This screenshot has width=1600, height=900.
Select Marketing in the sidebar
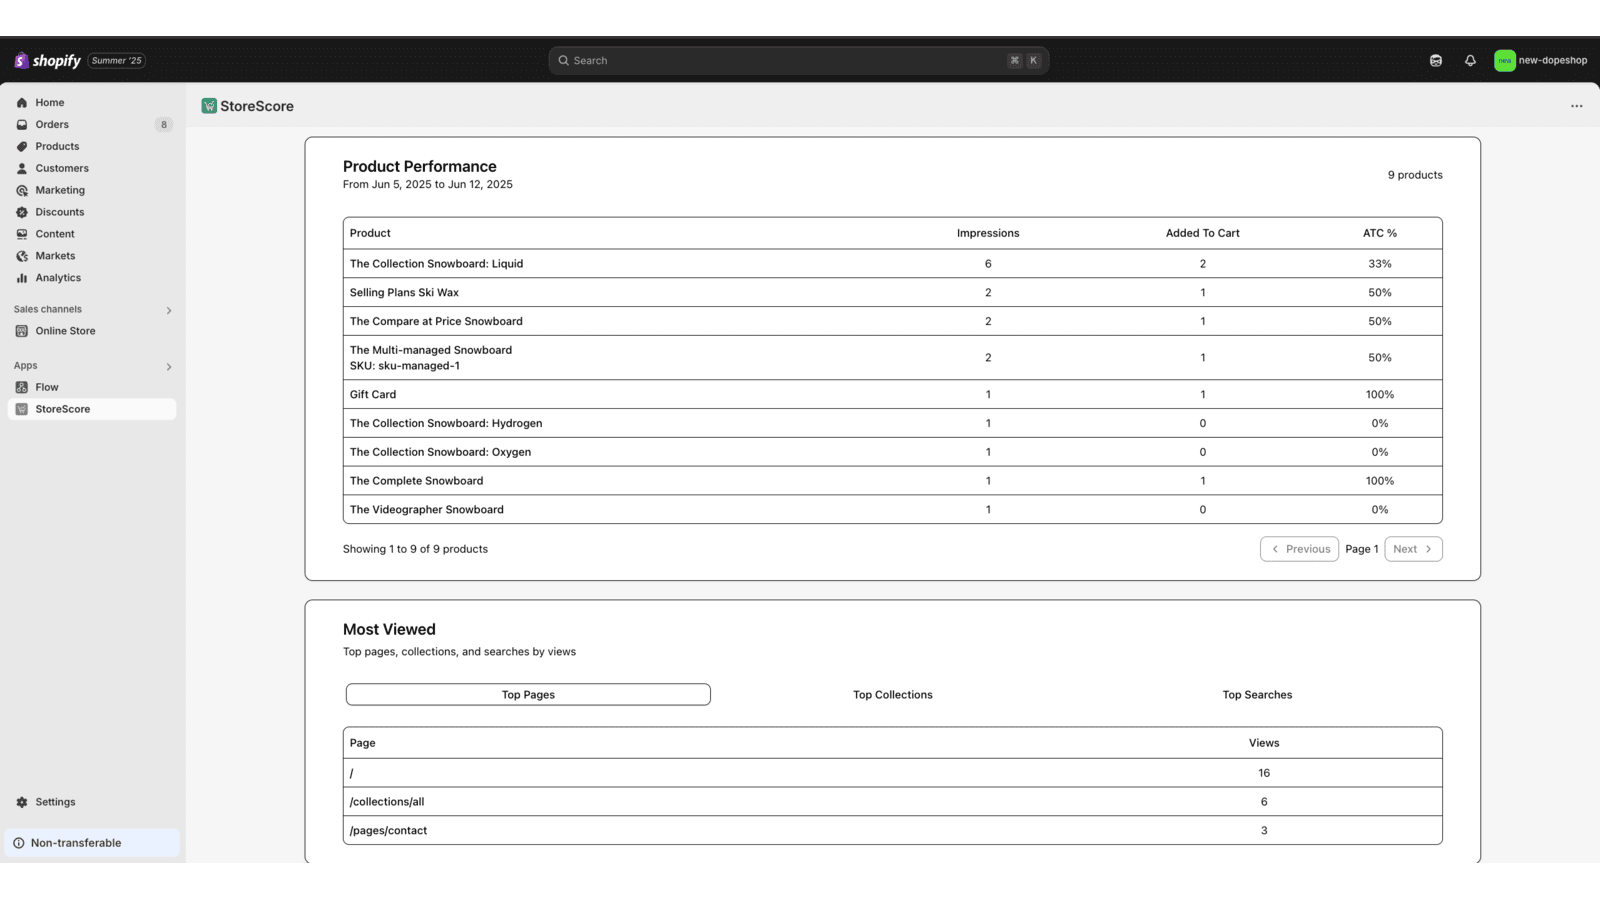(92, 190)
